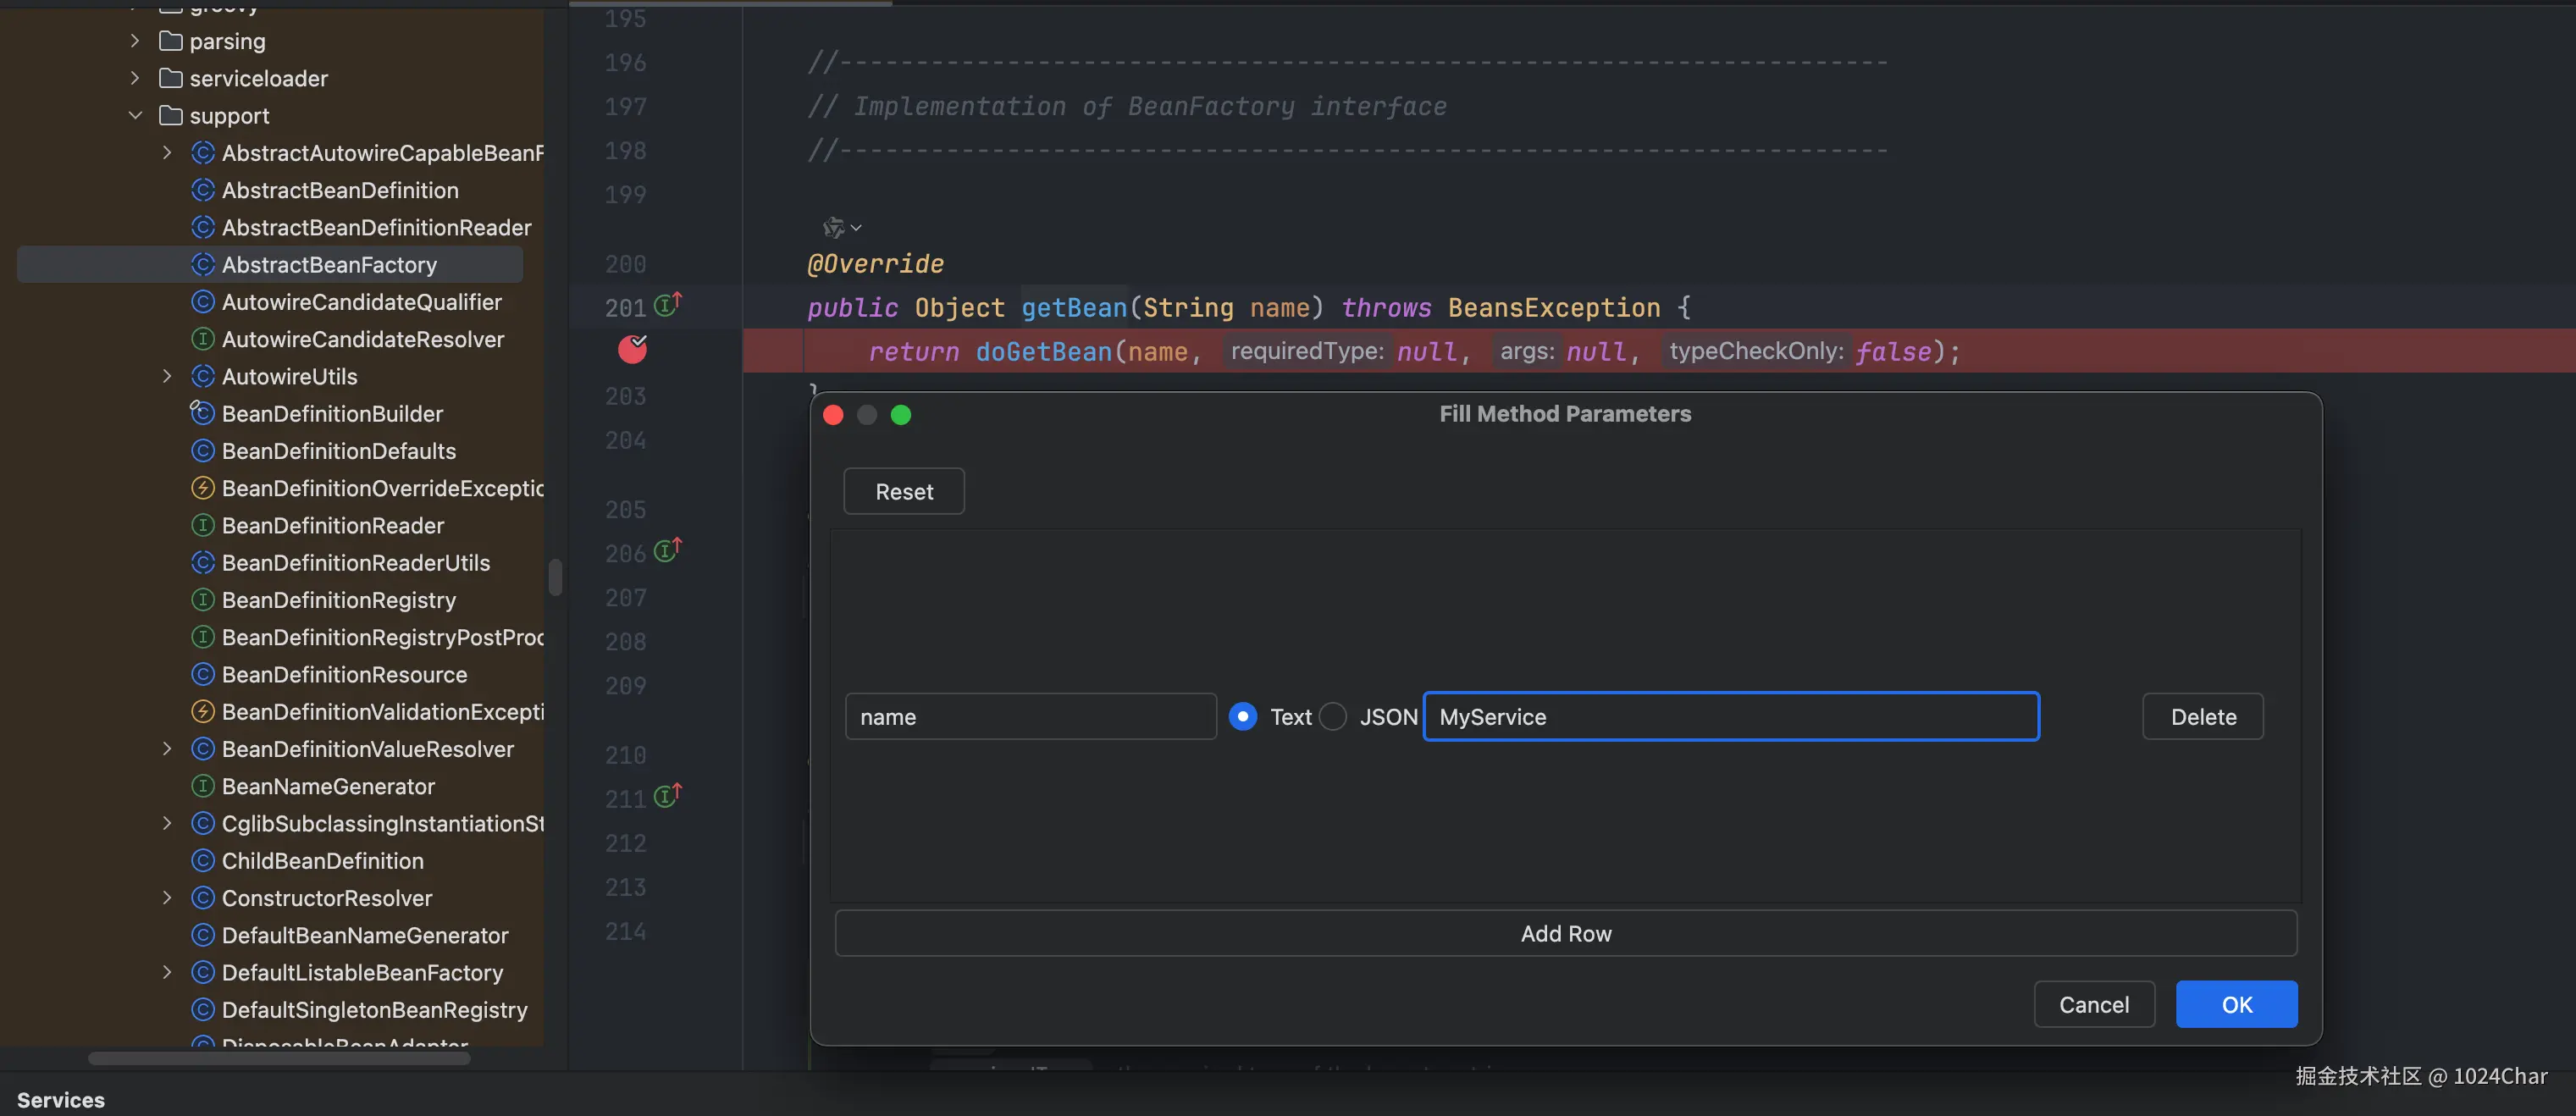Expand the ConstructorResolver class node
The width and height of the screenshot is (2576, 1116).
[x=167, y=898]
